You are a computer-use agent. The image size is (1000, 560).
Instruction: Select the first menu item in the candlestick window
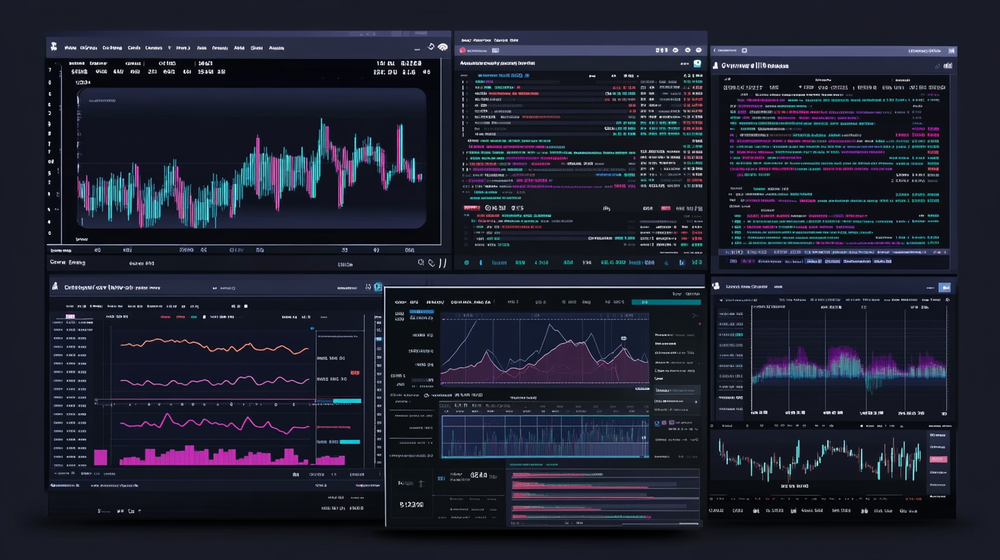pyautogui.click(x=70, y=47)
